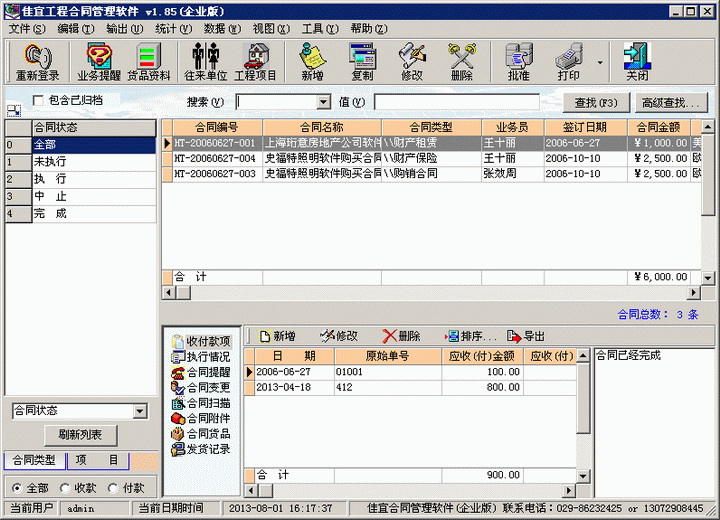Select the 付款 radio button

point(113,488)
